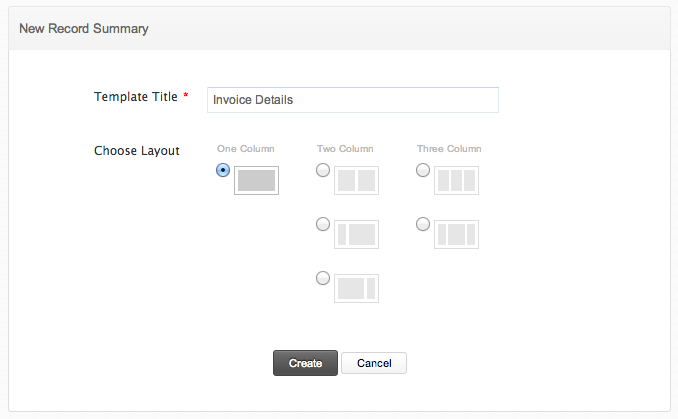Click the "One Column" heading label
The height and width of the screenshot is (419, 678).
(245, 149)
